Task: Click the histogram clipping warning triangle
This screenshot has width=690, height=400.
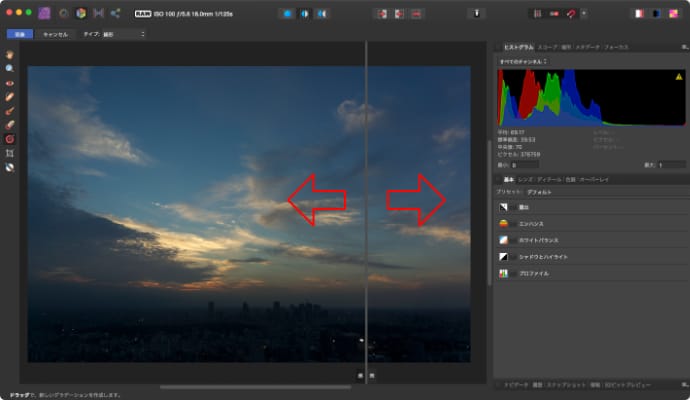Action: [x=679, y=76]
